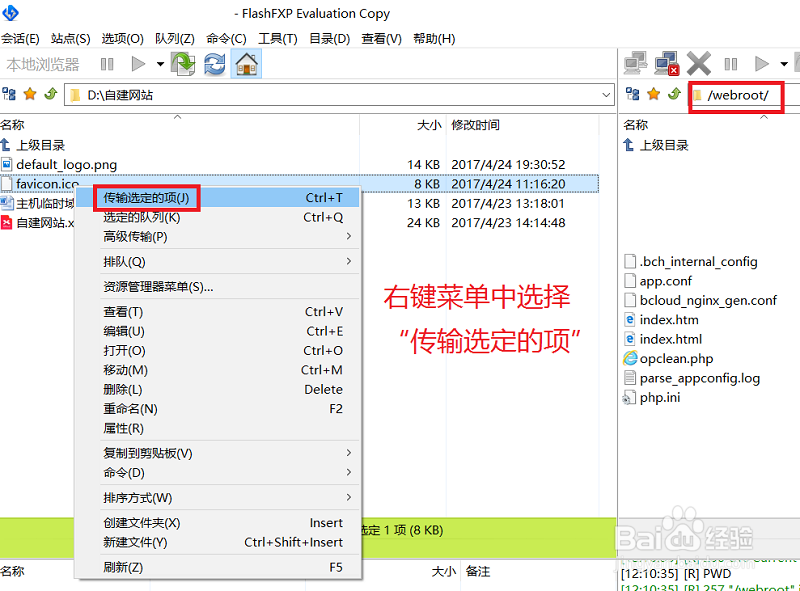
Task: Select bcloud_nginx_gen.conf remote file
Action: [701, 300]
